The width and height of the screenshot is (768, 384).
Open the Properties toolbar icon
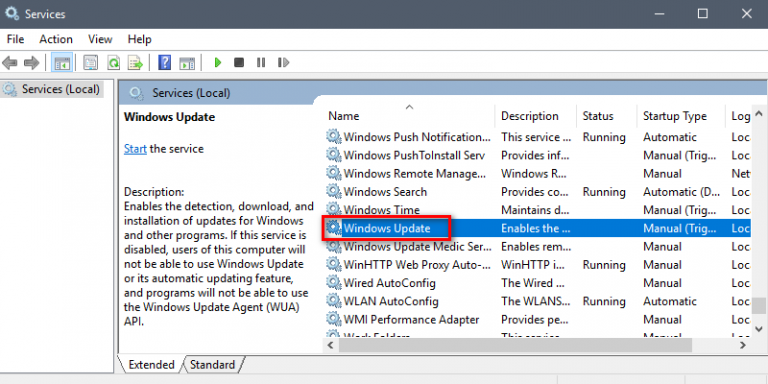tap(91, 63)
